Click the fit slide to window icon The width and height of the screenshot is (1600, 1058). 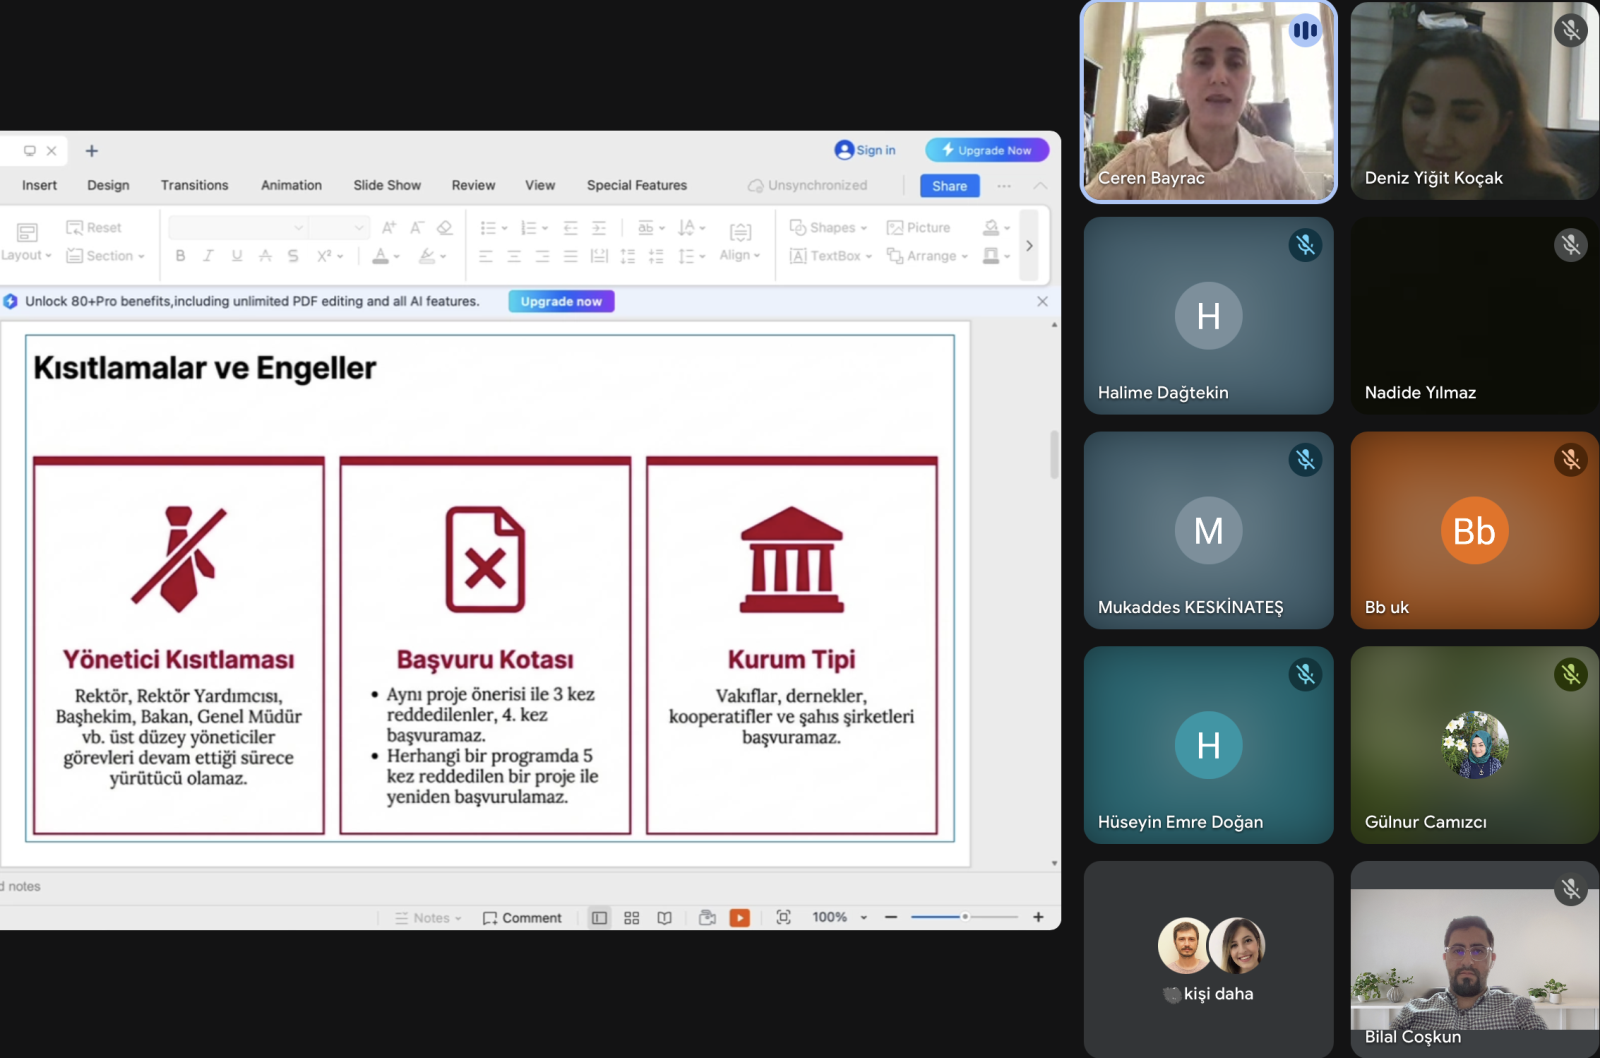pos(783,918)
